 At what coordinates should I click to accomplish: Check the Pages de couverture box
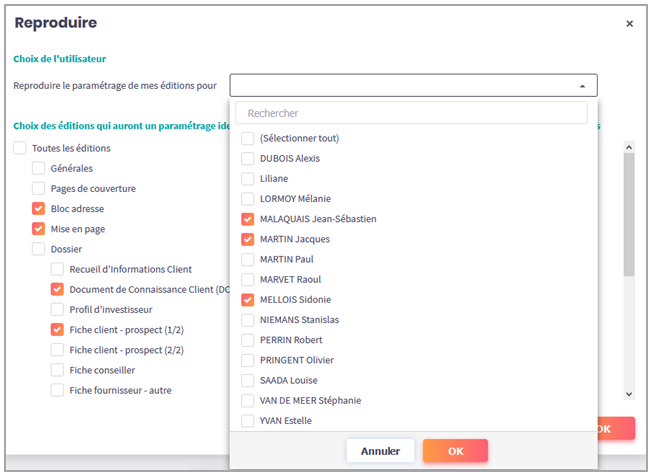pyautogui.click(x=39, y=188)
